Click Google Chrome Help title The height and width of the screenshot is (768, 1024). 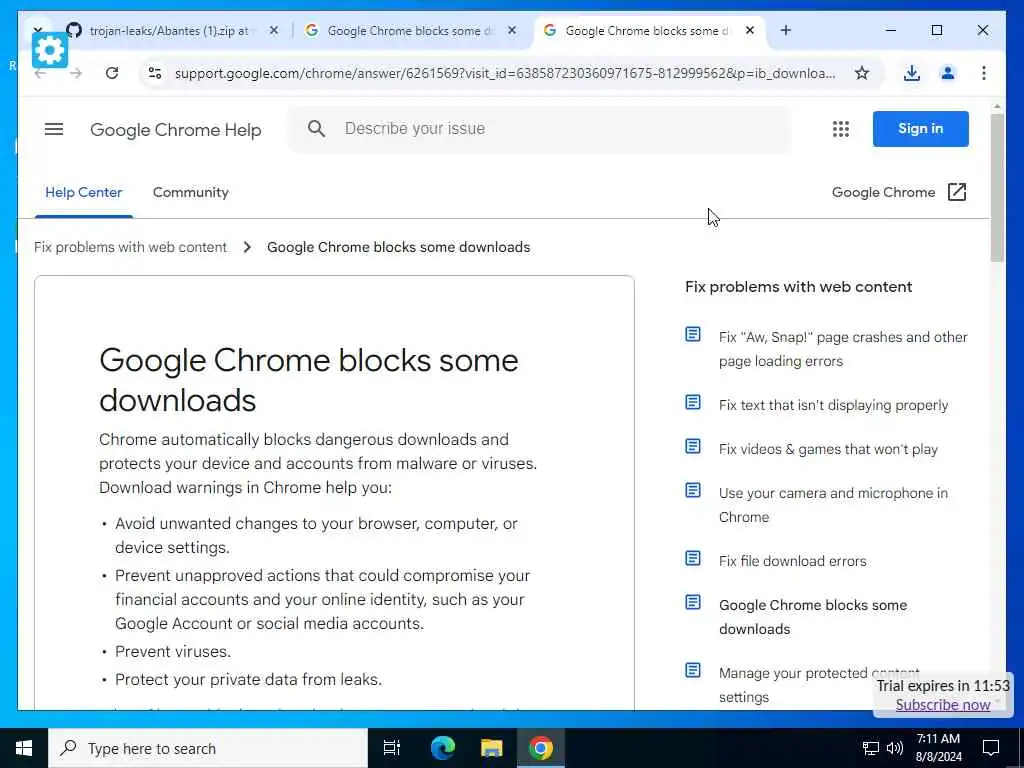click(x=176, y=130)
